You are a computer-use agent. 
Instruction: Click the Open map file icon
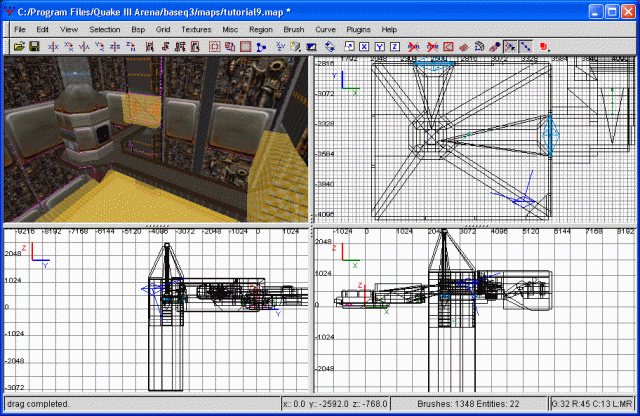19,47
